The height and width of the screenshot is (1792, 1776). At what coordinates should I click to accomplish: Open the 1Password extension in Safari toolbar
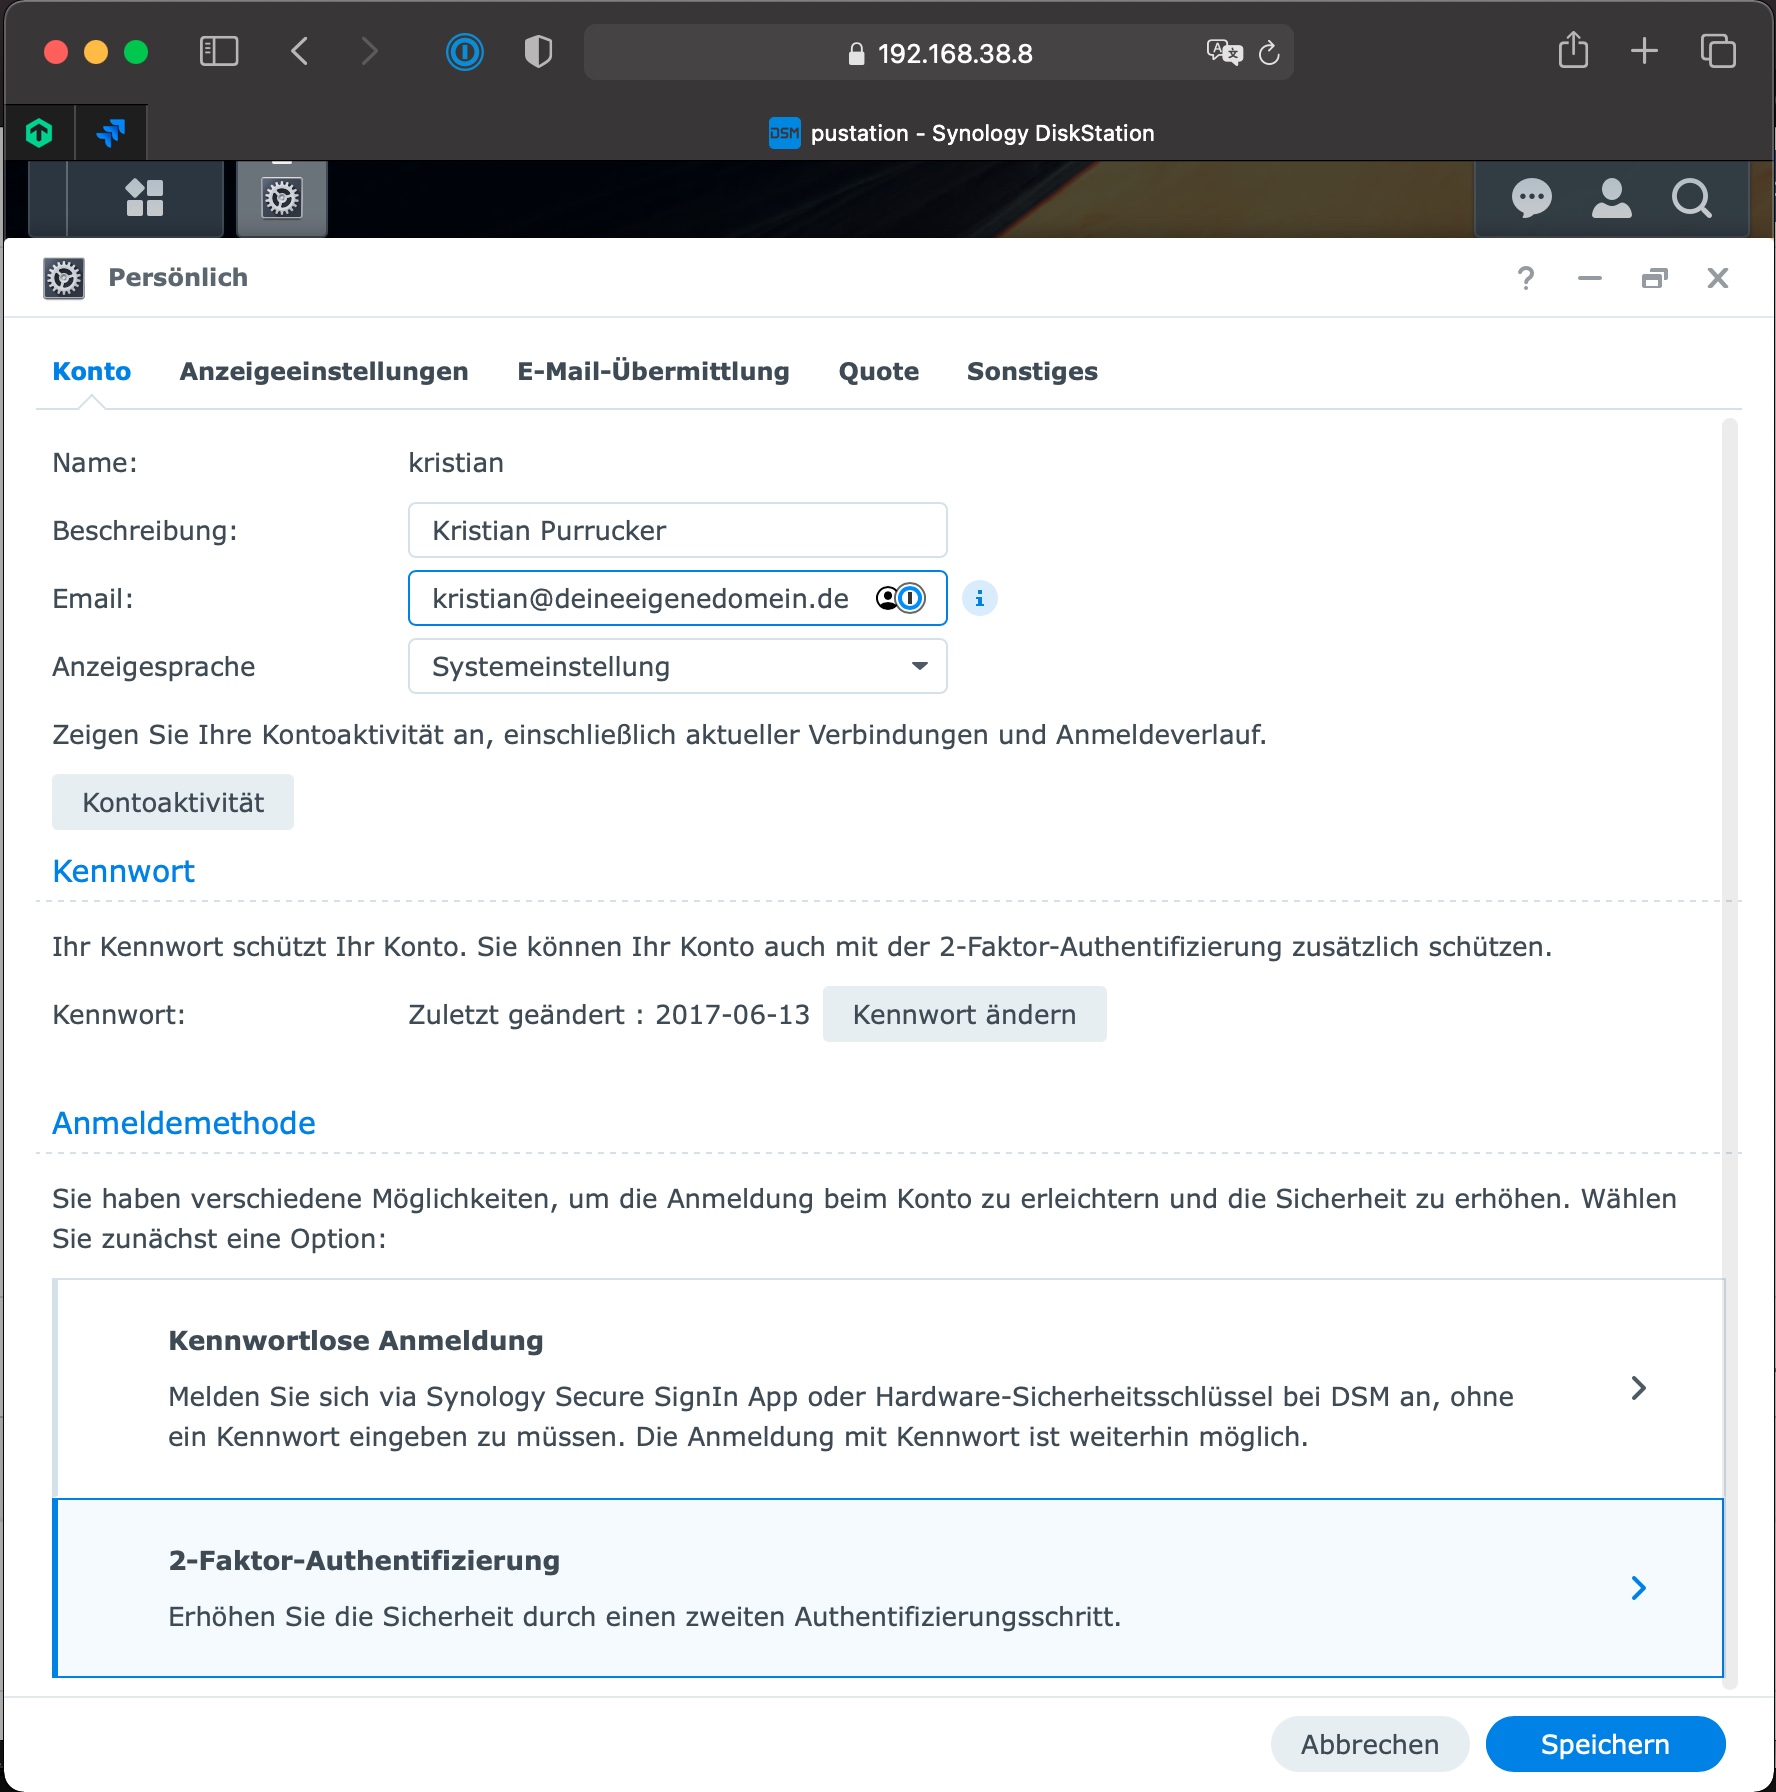point(464,52)
